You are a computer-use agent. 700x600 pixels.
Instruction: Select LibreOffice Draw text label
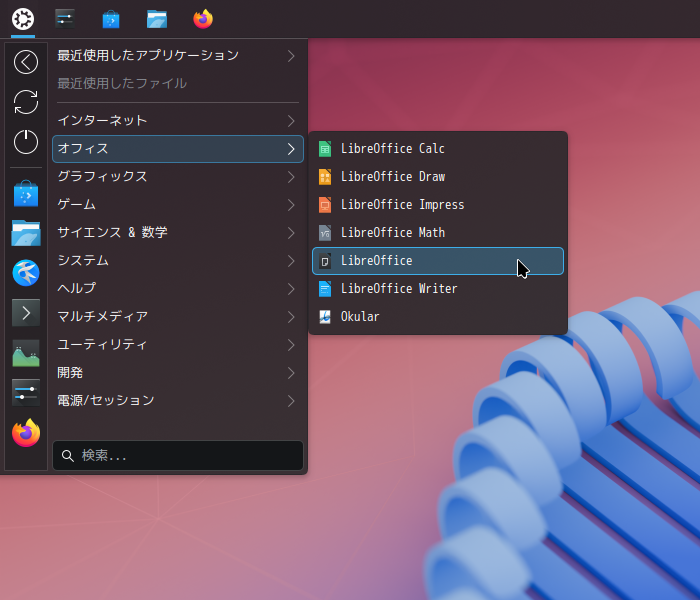click(393, 177)
